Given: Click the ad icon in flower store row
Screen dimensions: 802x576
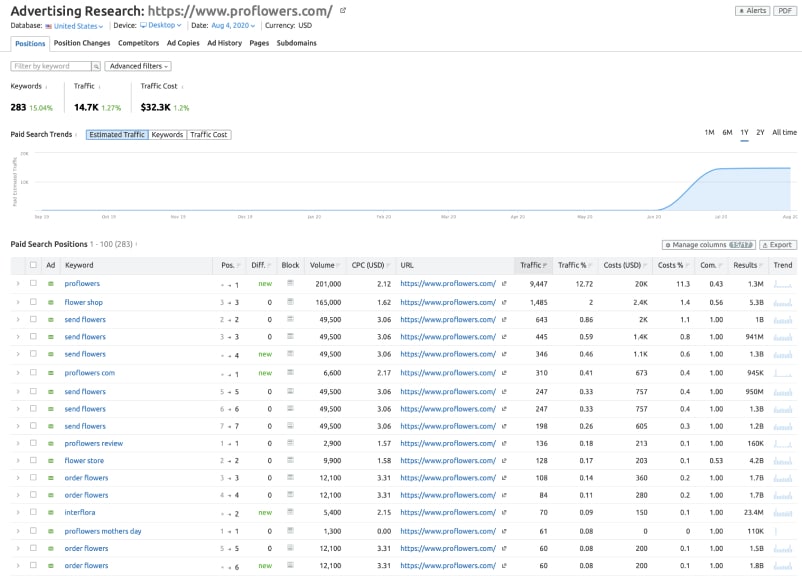Looking at the screenshot, I should point(51,461).
